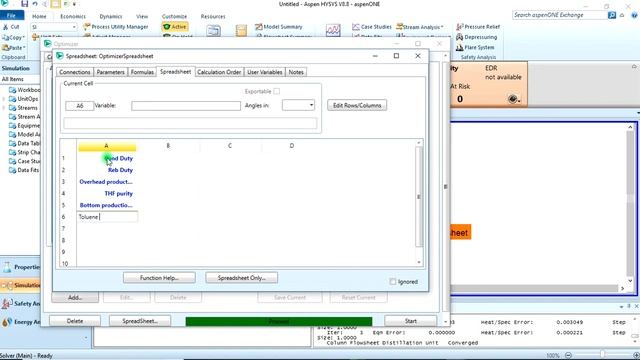The width and height of the screenshot is (640, 360).
Task: Open the User Variables tab
Action: click(265, 72)
